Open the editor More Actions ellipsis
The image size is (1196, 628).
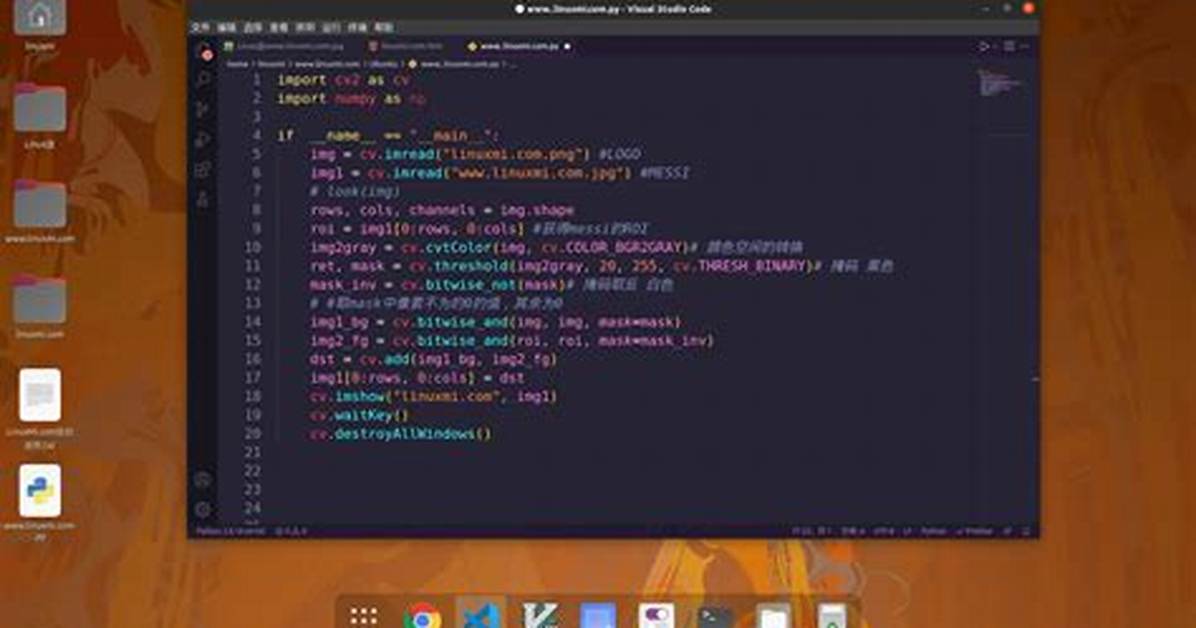point(1024,47)
